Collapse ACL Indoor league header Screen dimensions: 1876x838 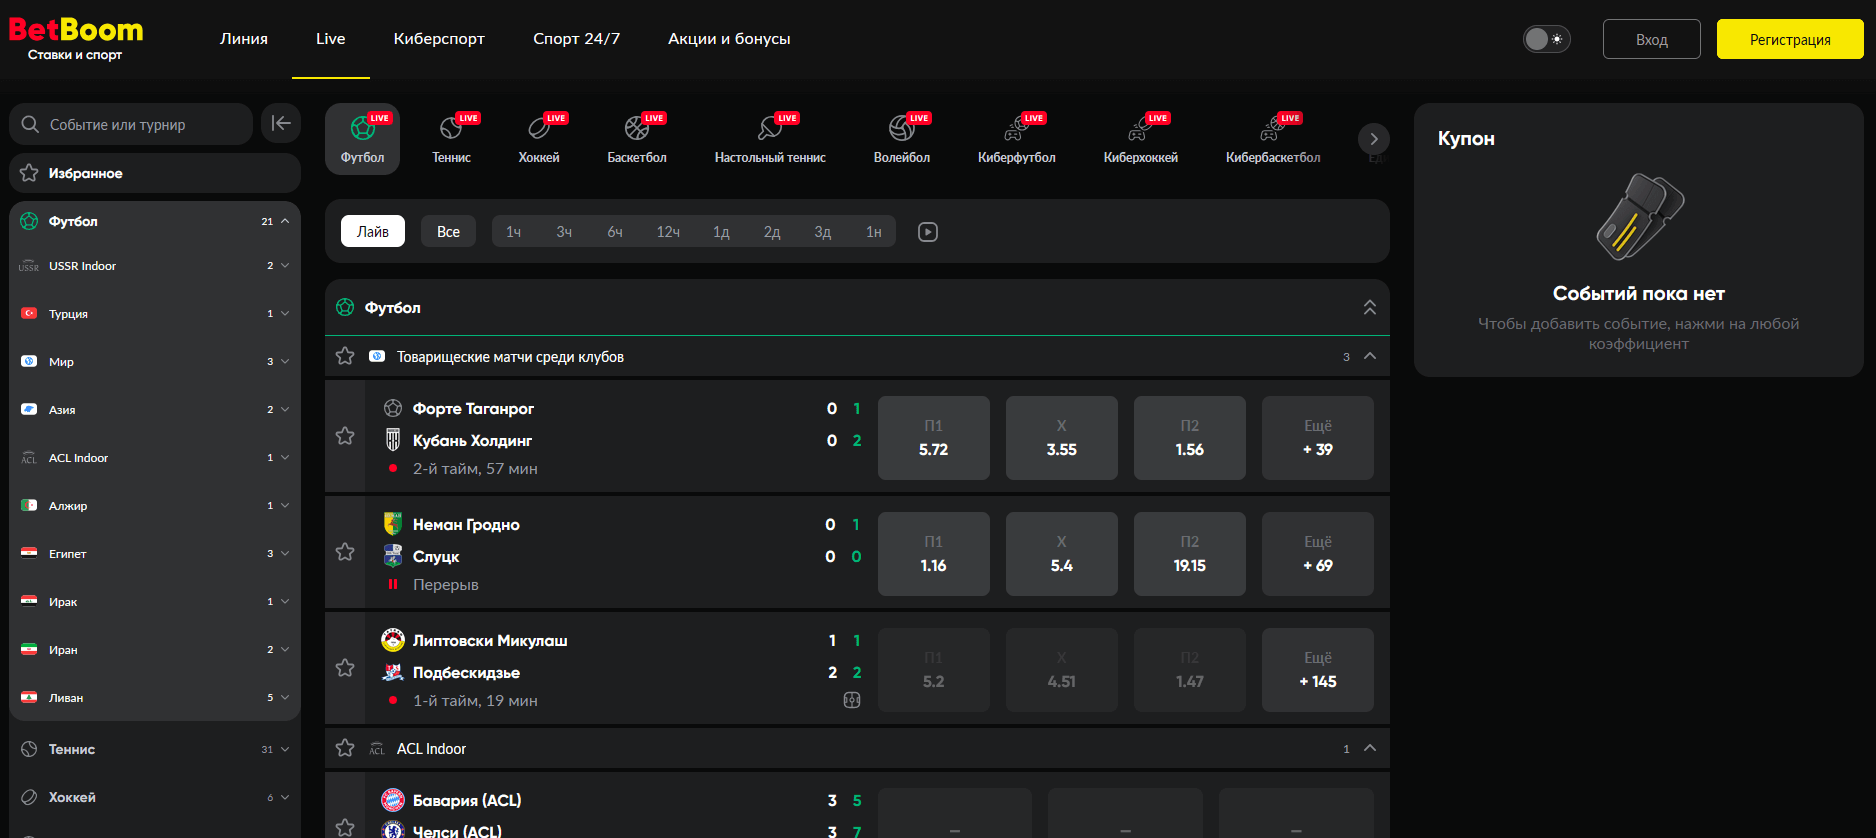click(x=1370, y=748)
